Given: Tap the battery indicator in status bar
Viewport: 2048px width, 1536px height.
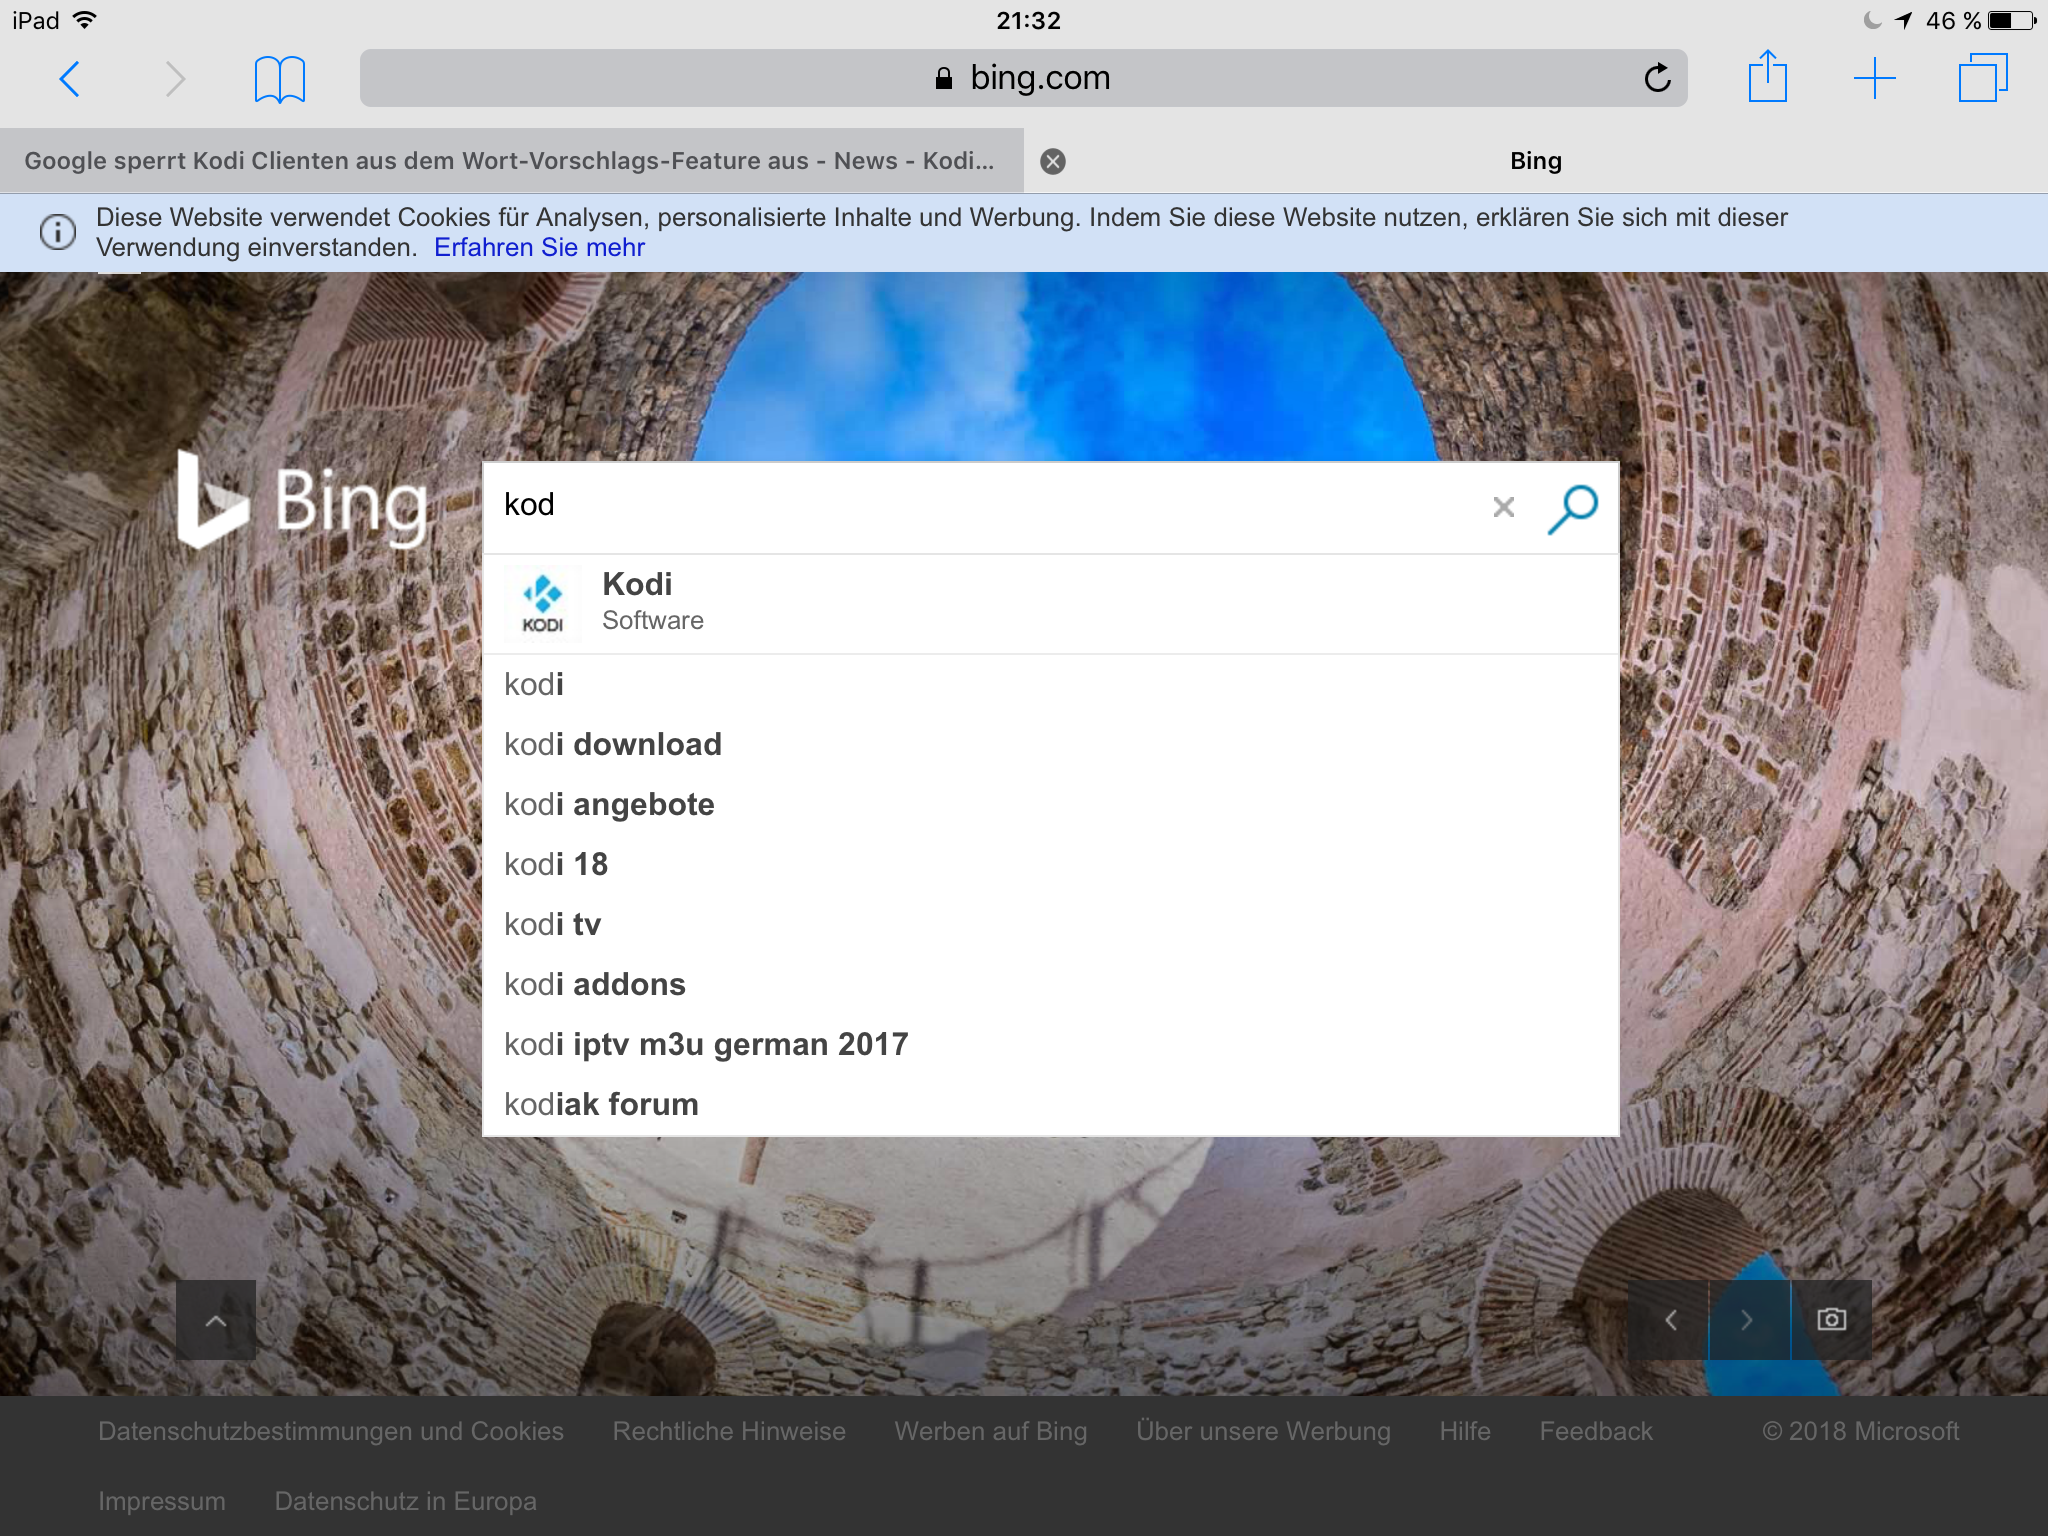Looking at the screenshot, I should [2012, 20].
